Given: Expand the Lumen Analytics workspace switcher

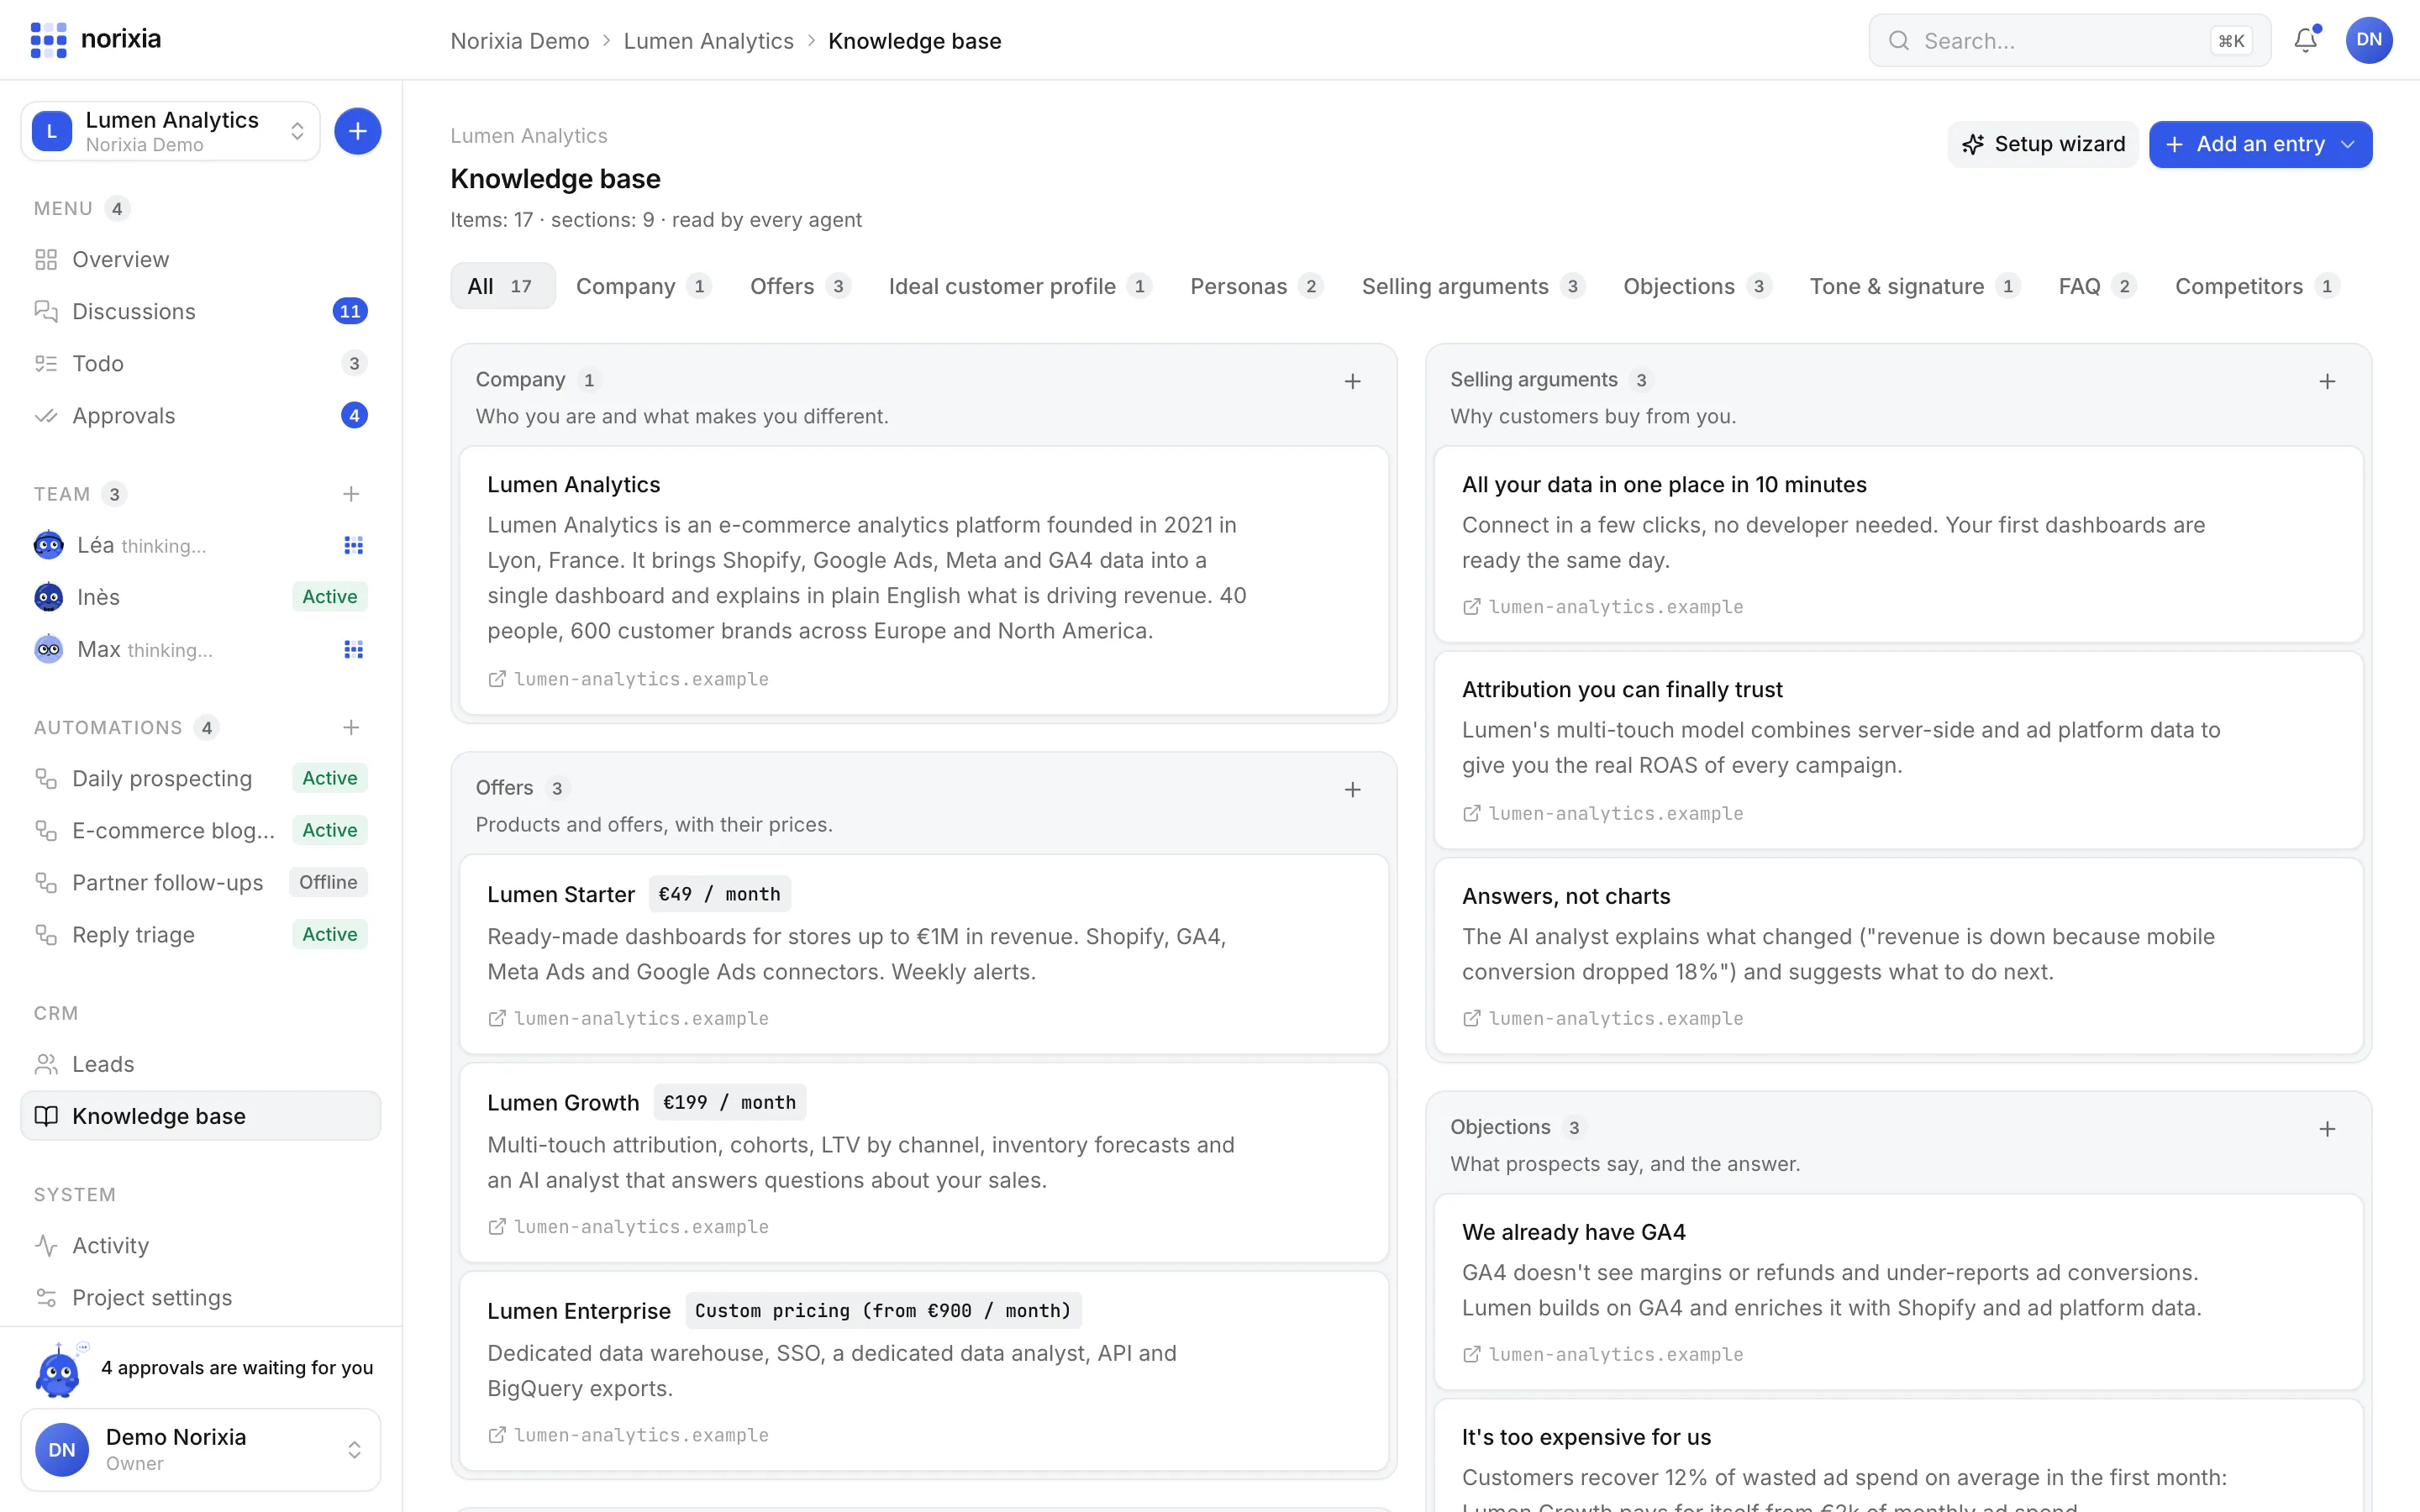Looking at the screenshot, I should (170, 131).
